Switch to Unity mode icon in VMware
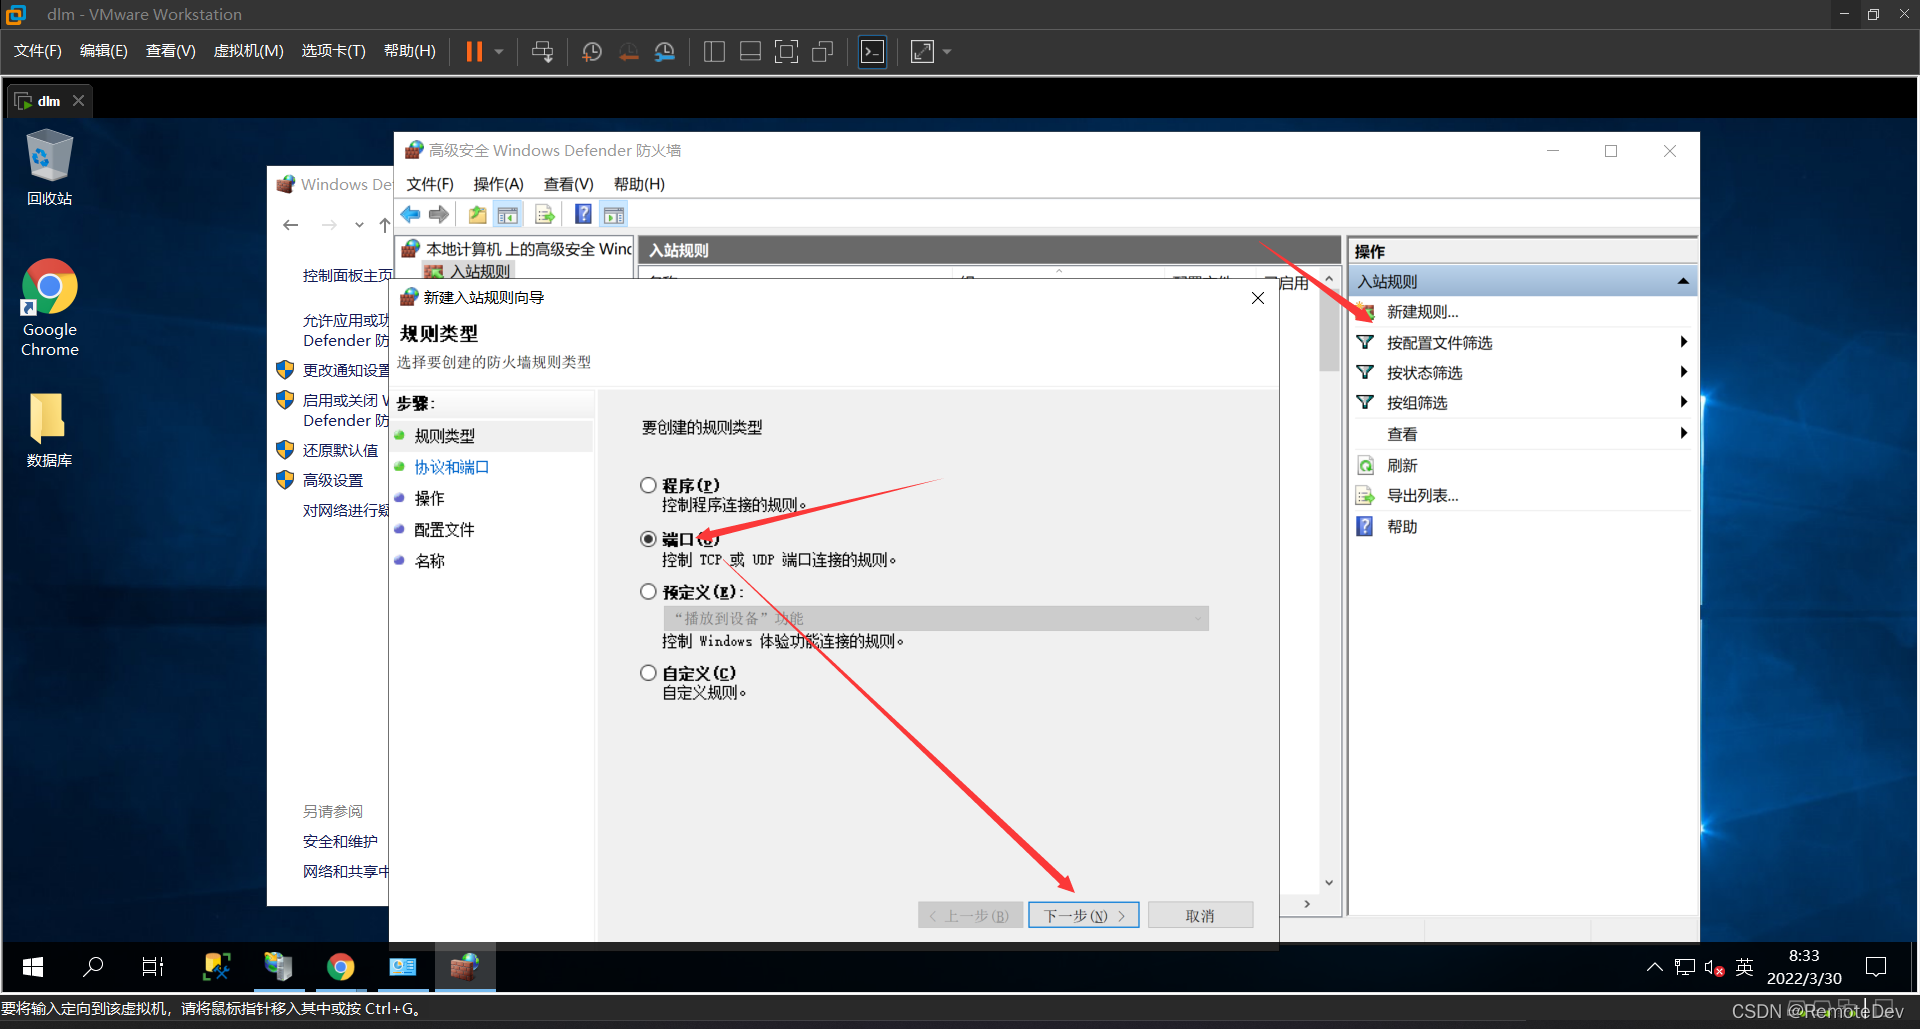 823,51
